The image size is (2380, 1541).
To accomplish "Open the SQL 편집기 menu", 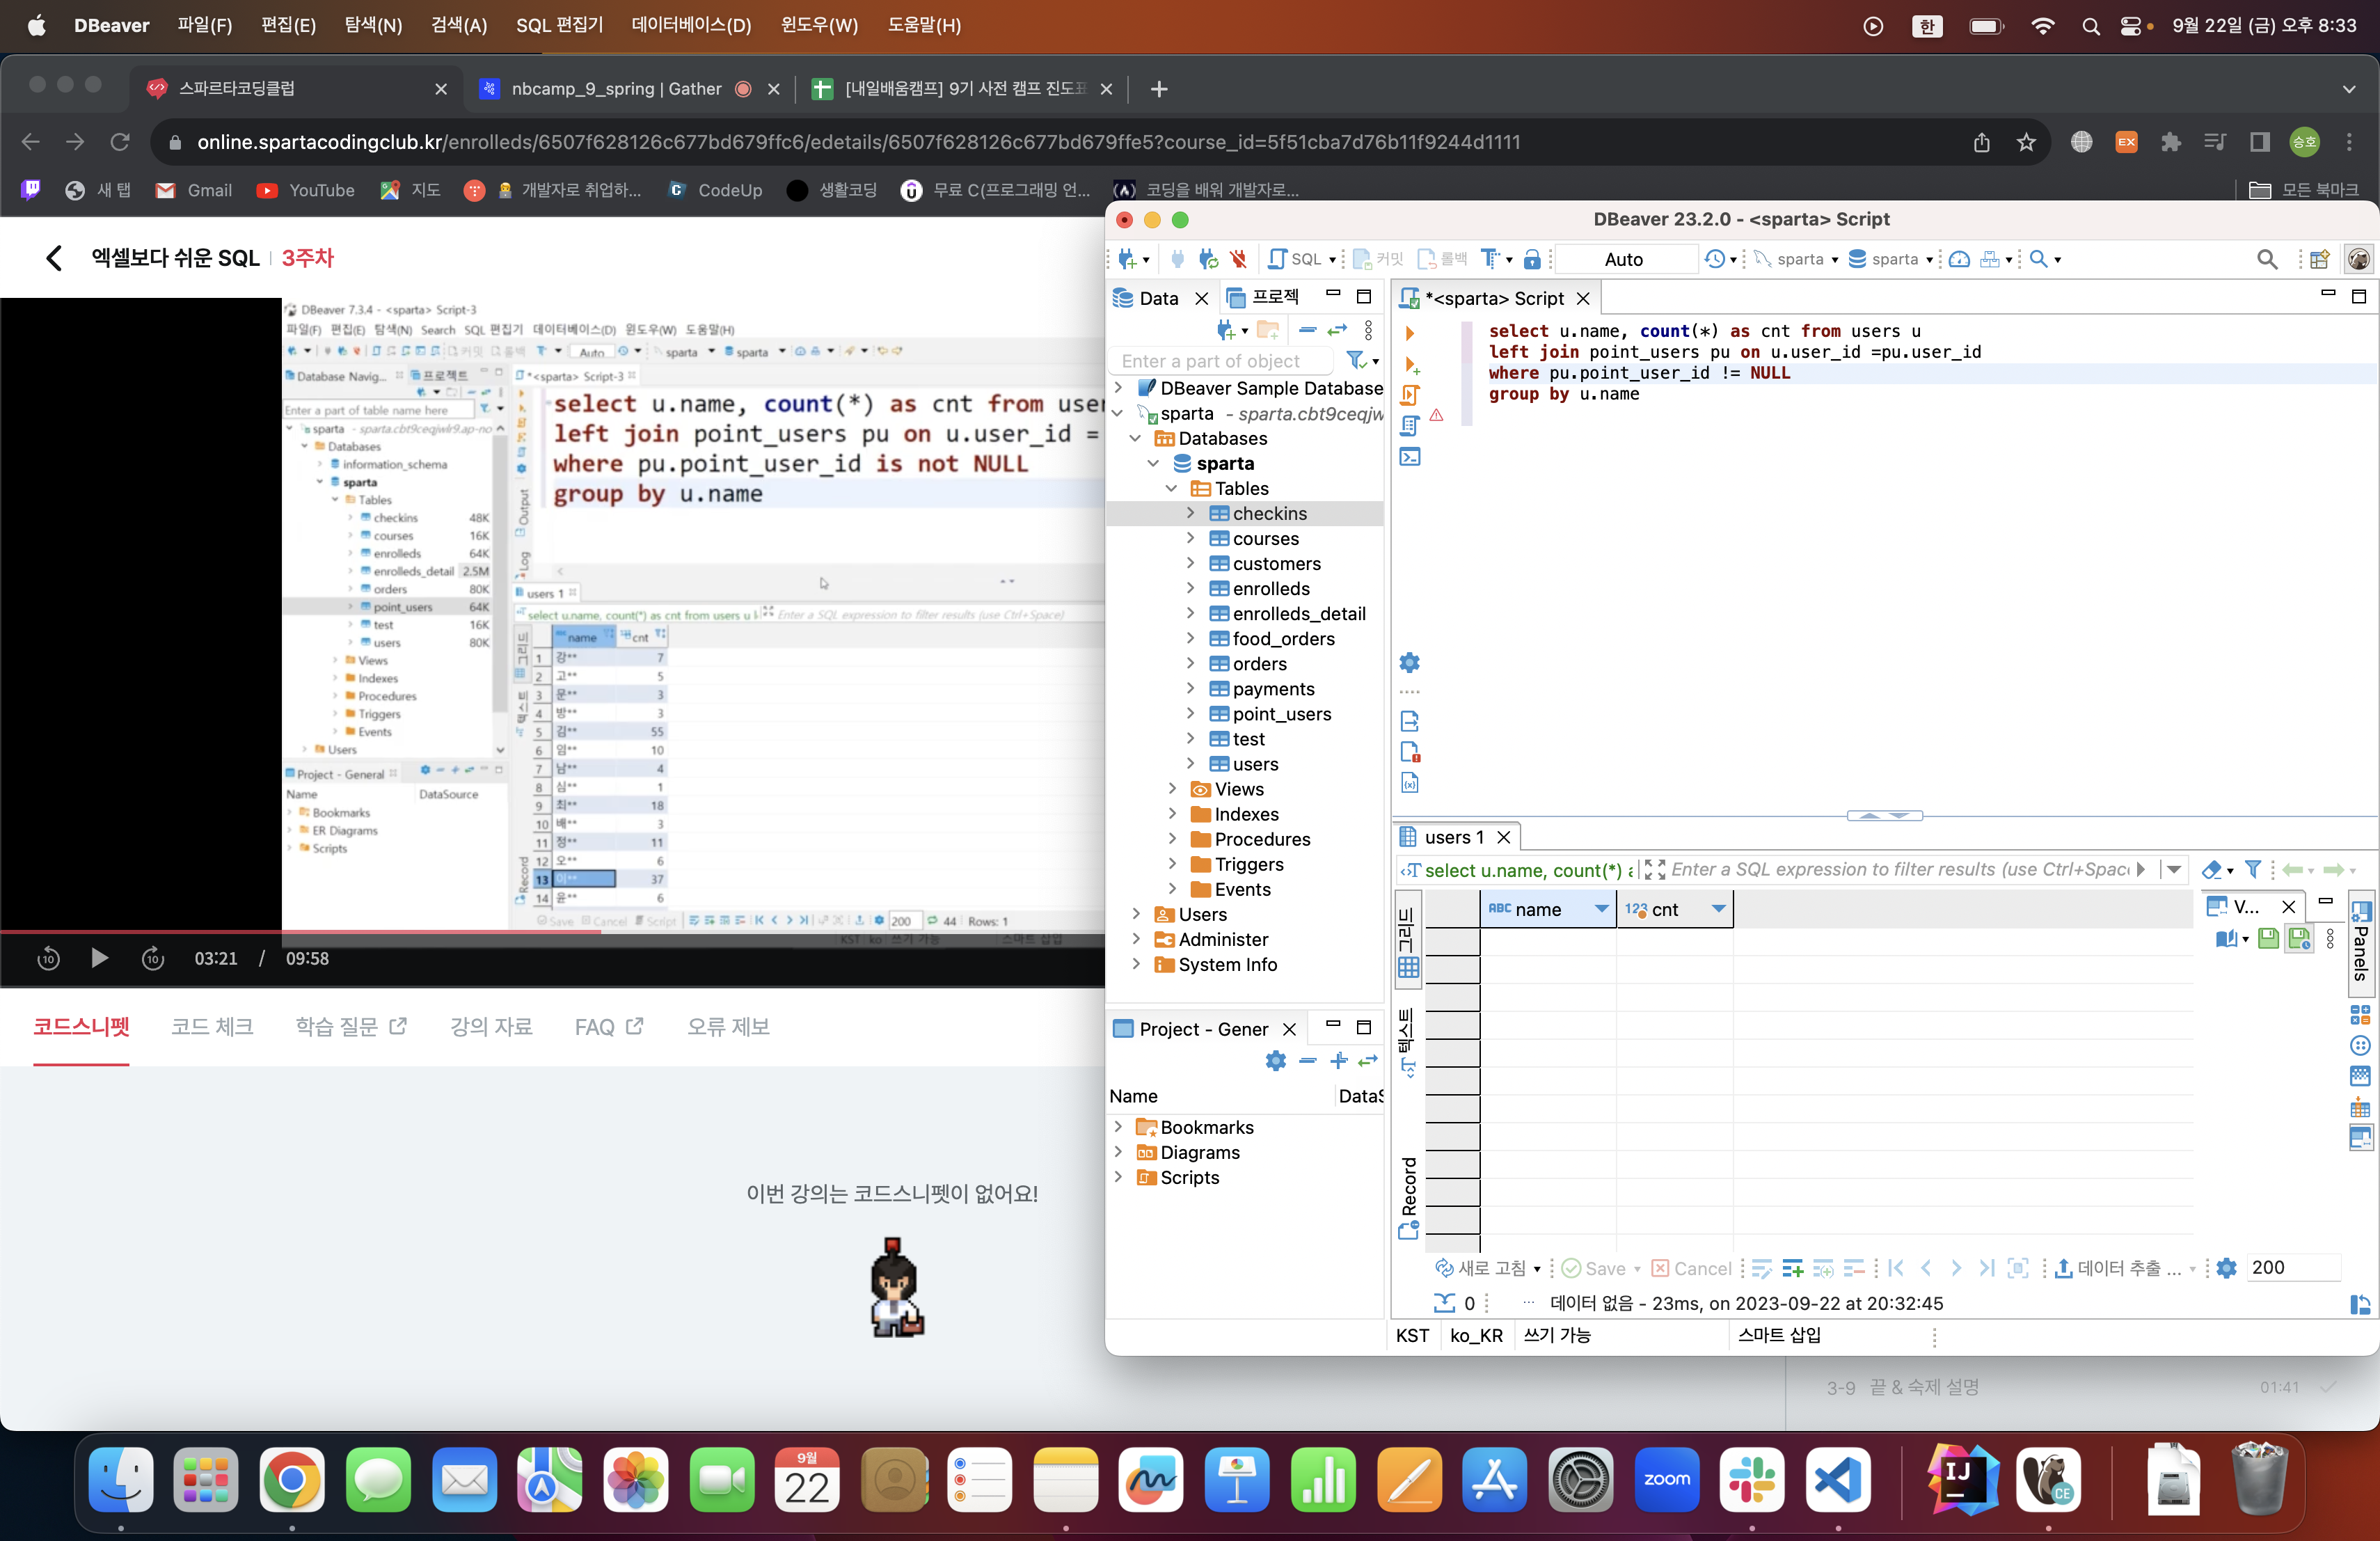I will (x=559, y=25).
